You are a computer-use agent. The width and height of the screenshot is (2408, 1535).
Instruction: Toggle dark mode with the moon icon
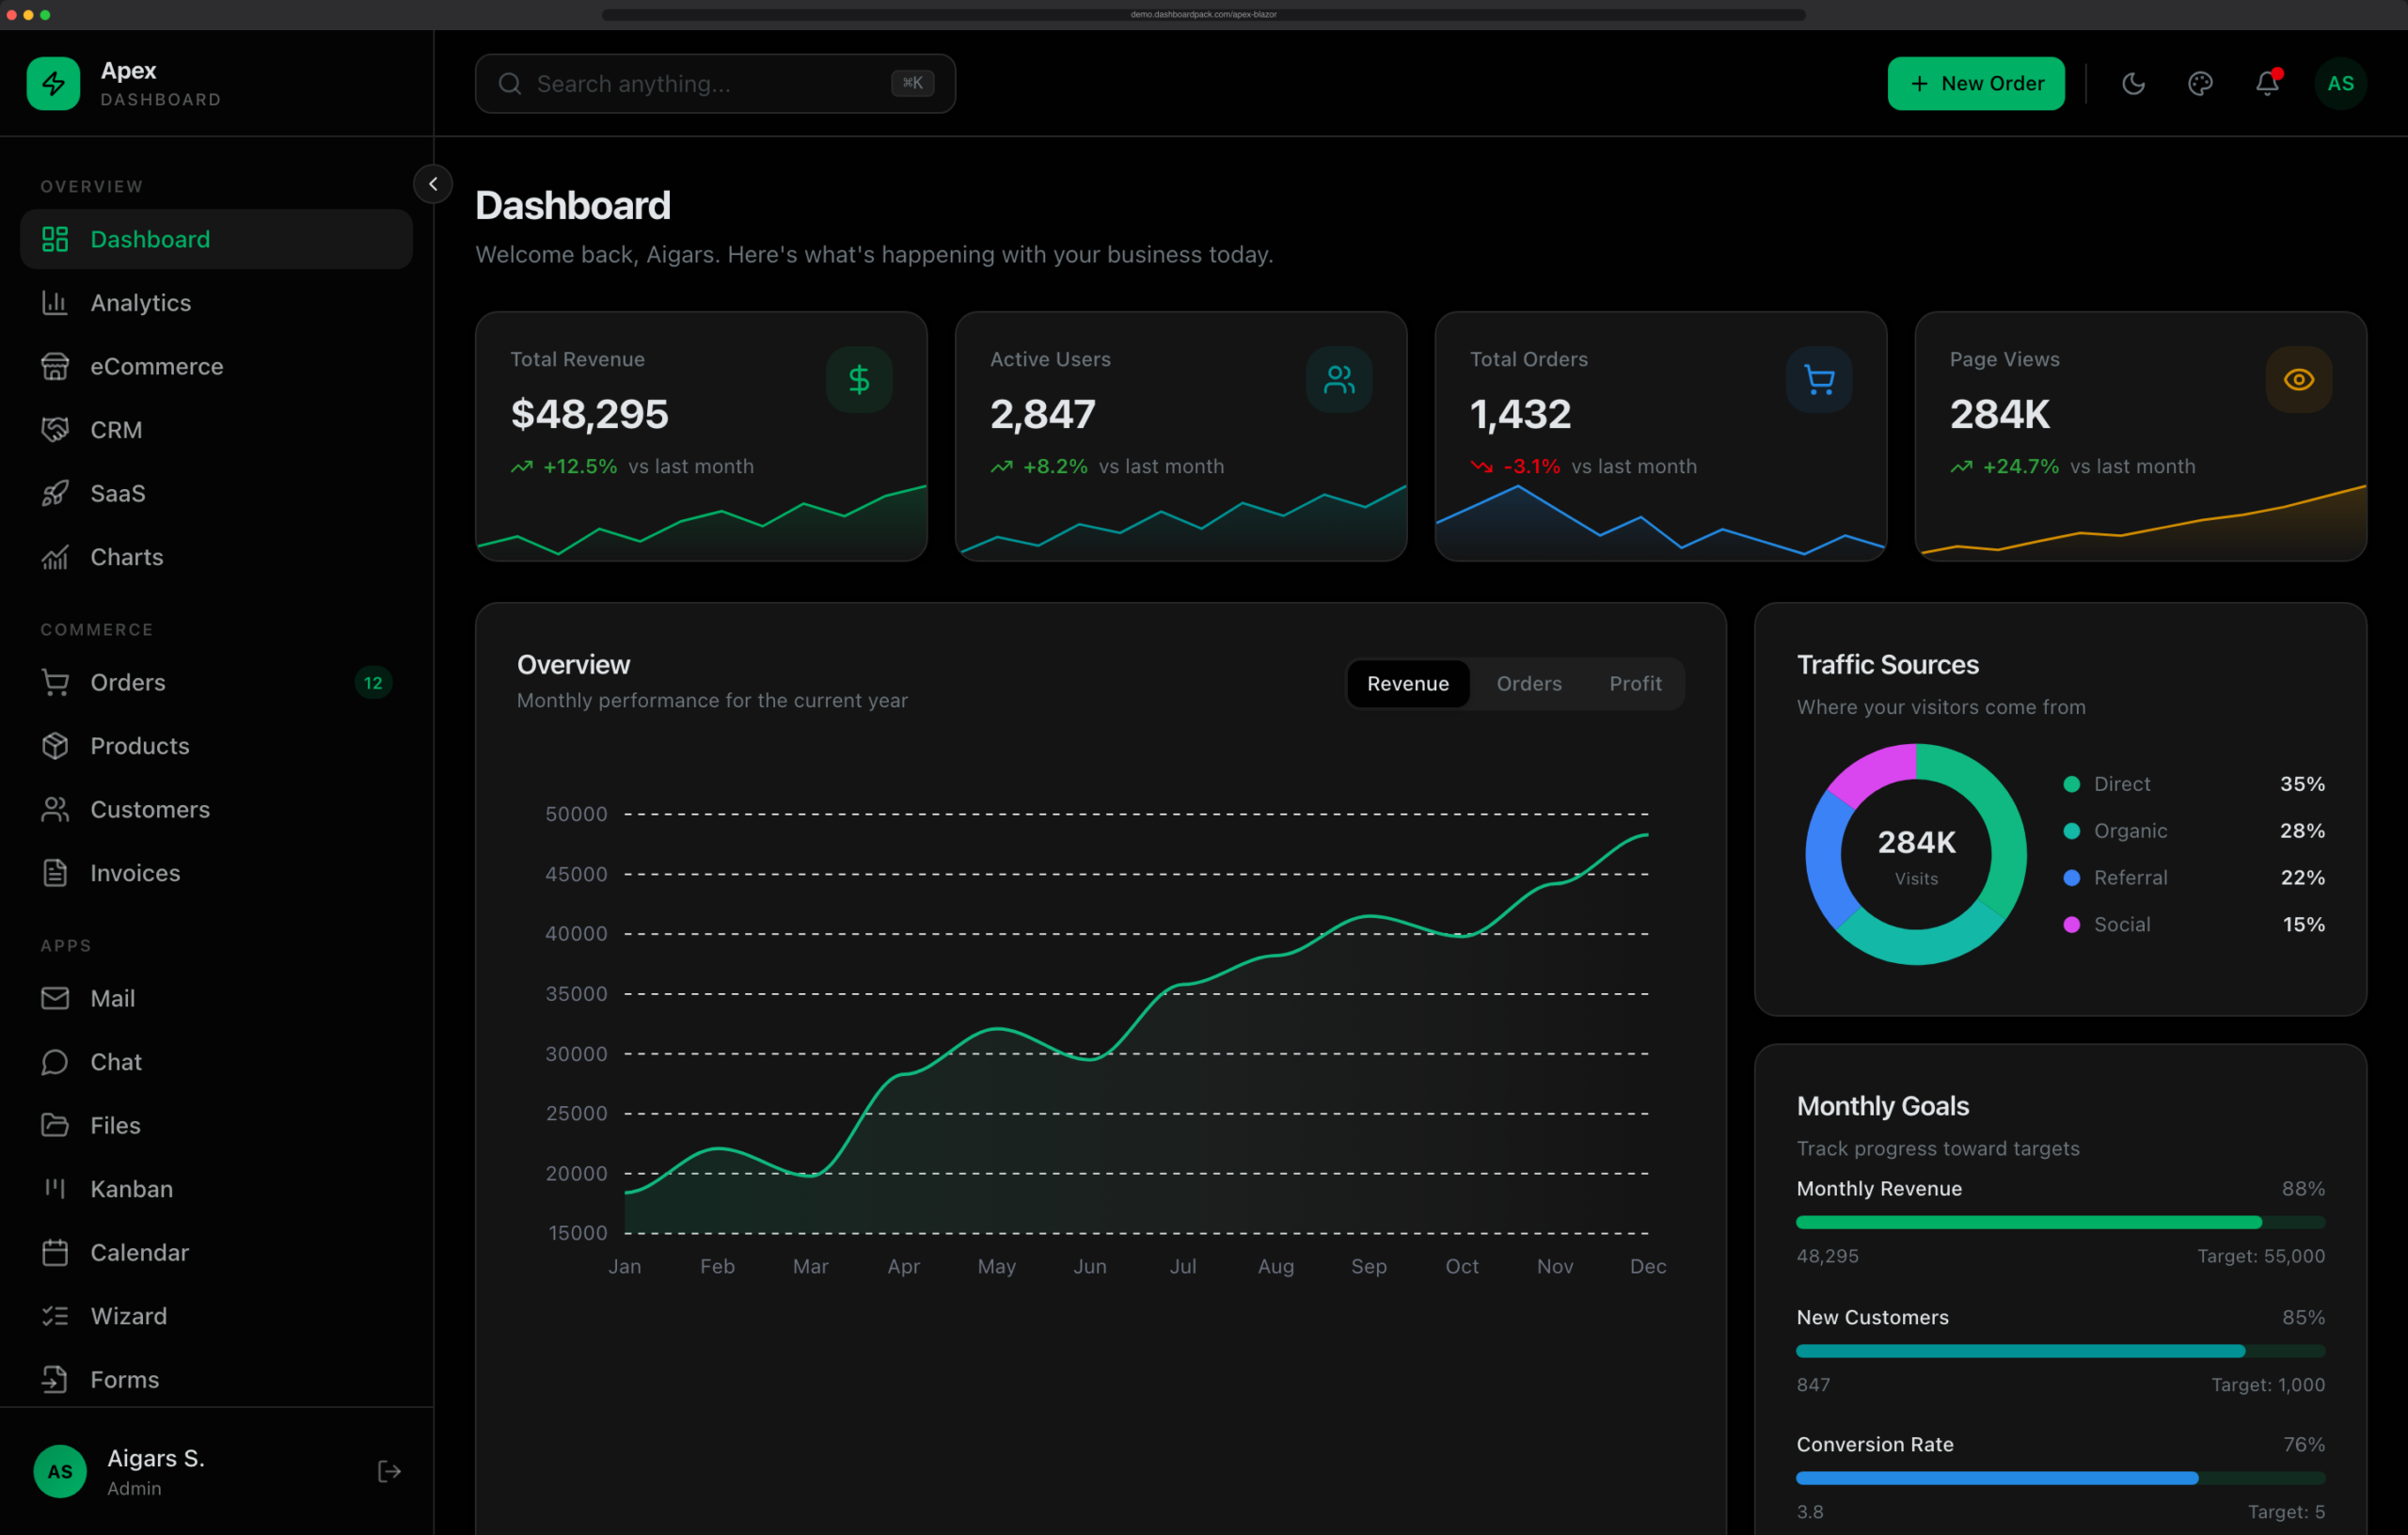[2133, 83]
